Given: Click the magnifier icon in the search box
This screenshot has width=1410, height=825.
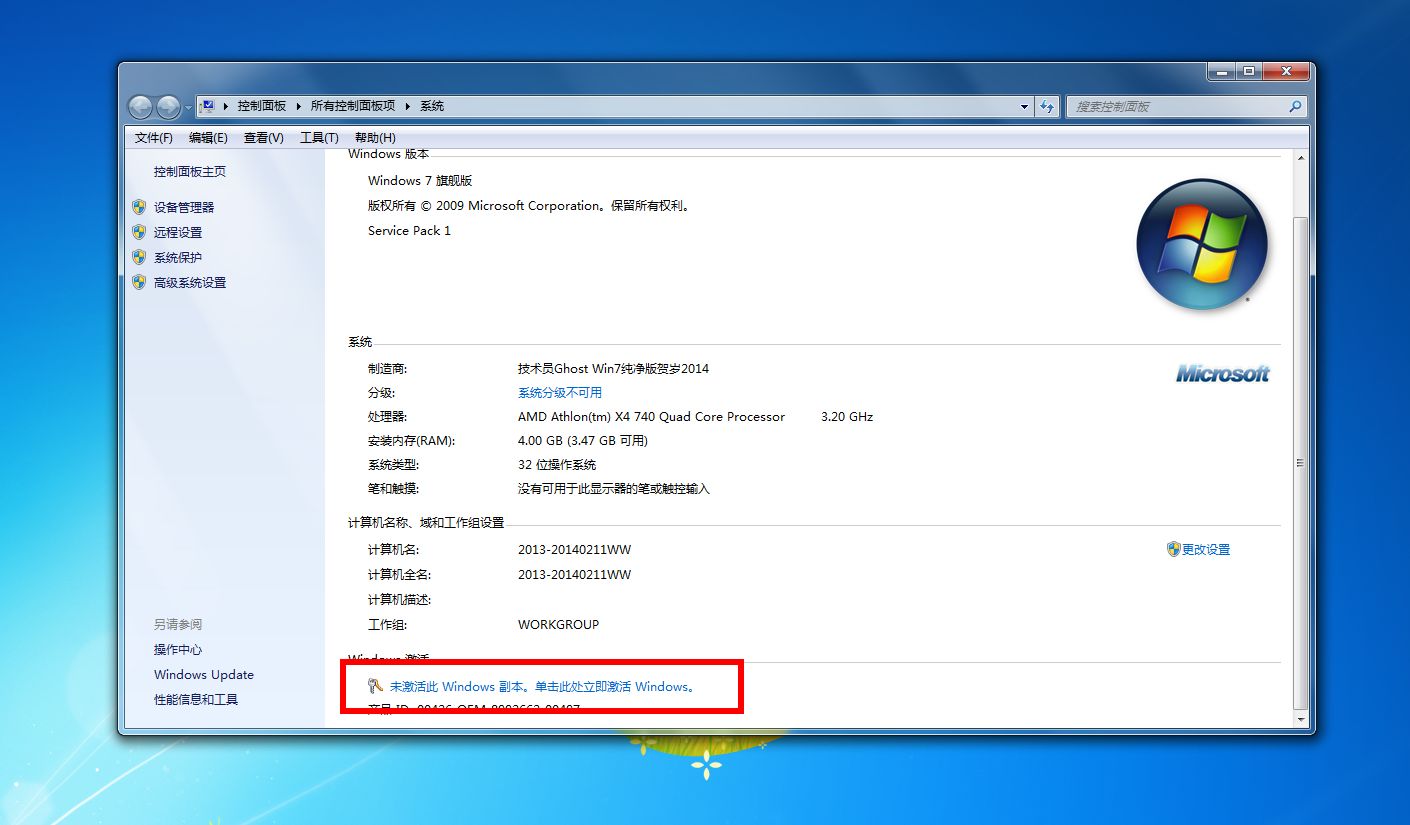Looking at the screenshot, I should coord(1294,106).
